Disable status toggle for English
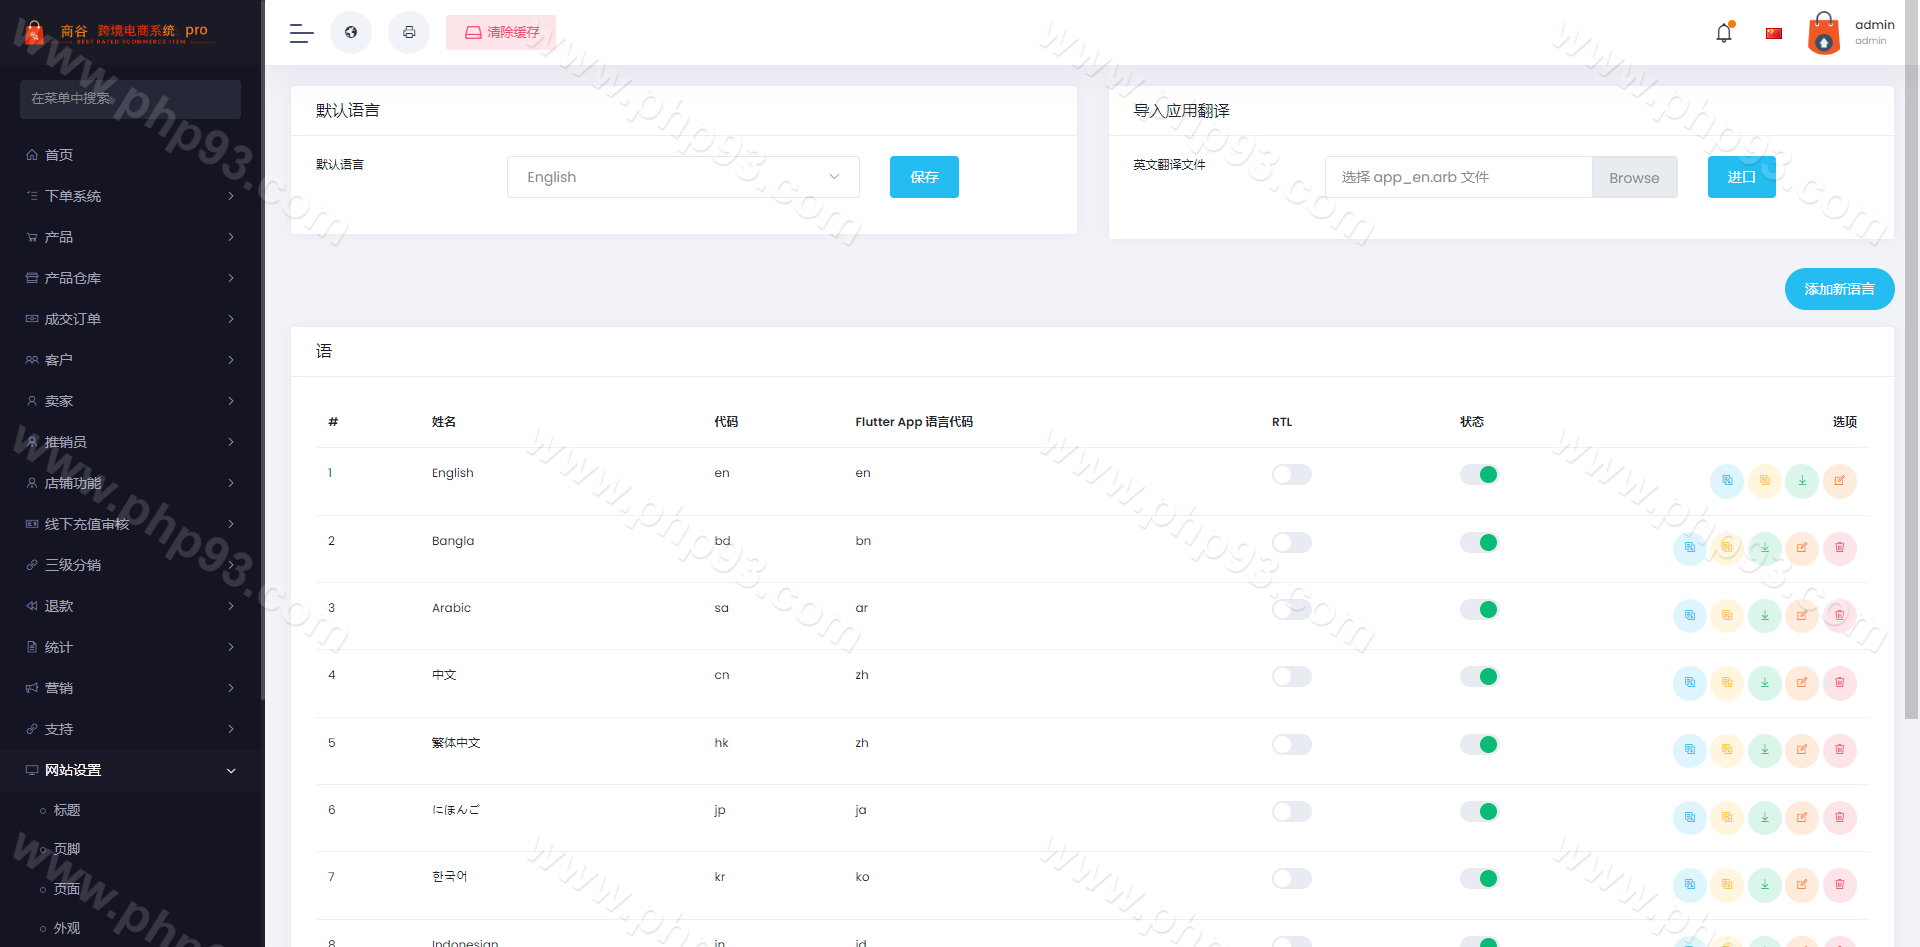The height and width of the screenshot is (947, 1920). click(1479, 475)
